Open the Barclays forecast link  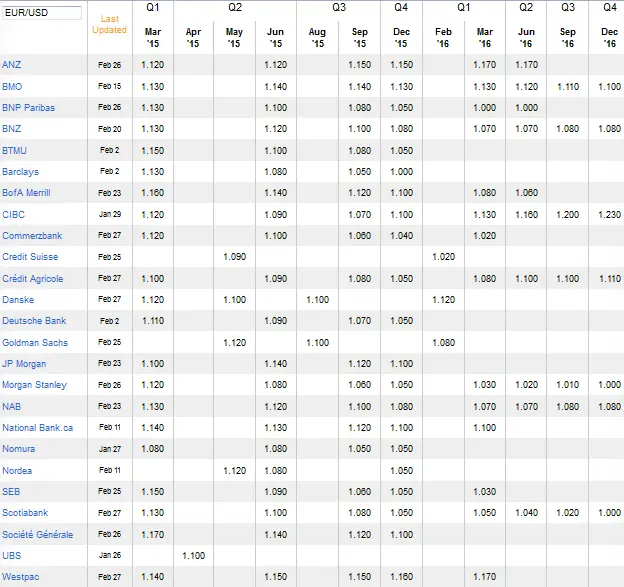pos(20,172)
